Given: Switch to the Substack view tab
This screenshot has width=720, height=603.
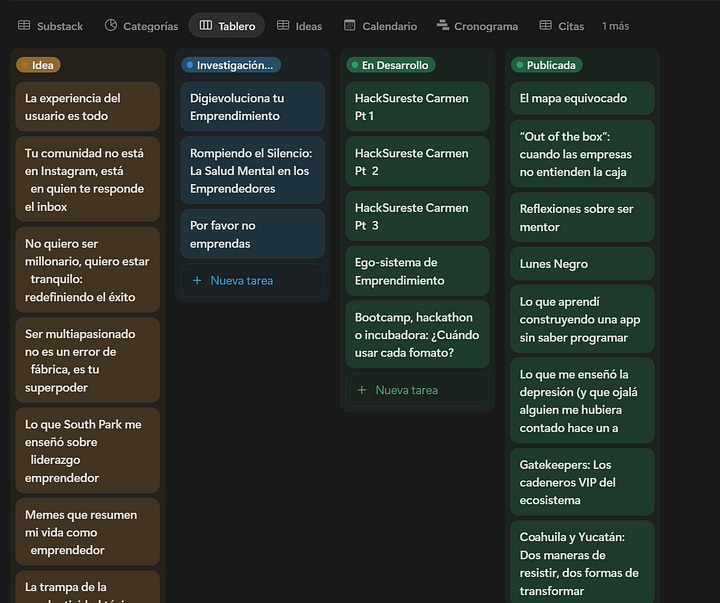Looking at the screenshot, I should (x=51, y=26).
